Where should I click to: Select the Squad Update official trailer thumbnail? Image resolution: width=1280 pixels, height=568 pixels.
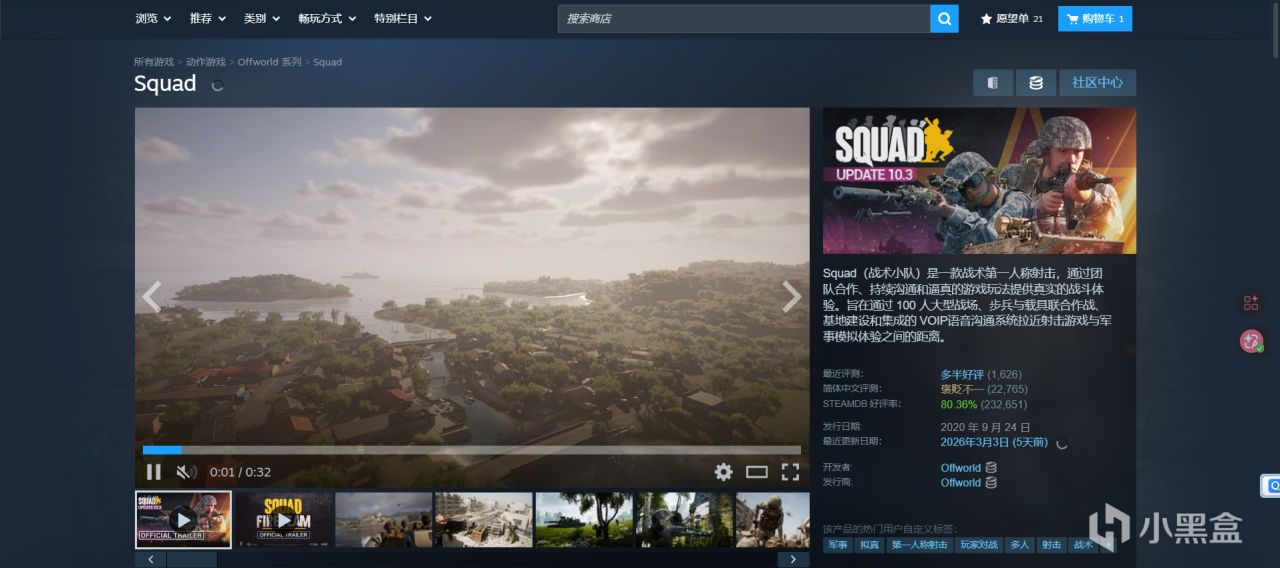[x=183, y=519]
